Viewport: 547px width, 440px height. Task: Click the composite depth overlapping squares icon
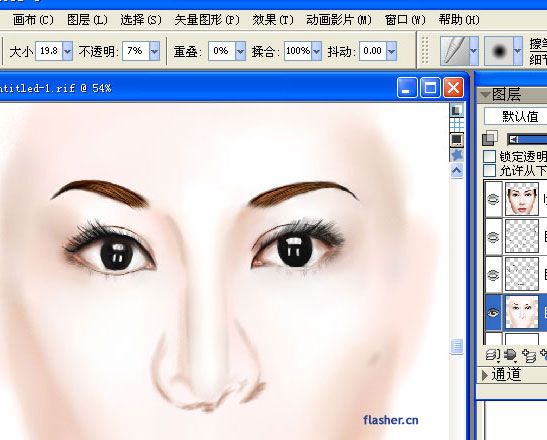490,139
